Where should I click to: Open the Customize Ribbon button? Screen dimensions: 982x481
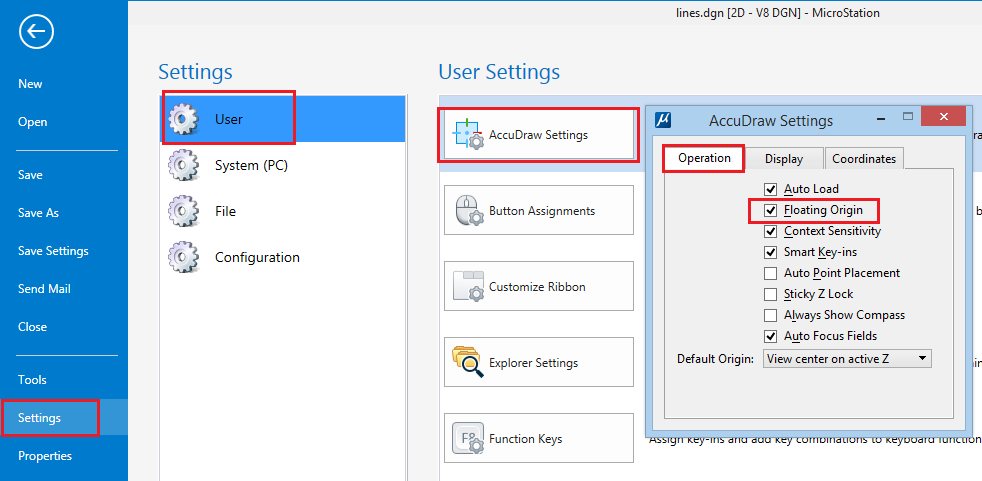pos(539,286)
